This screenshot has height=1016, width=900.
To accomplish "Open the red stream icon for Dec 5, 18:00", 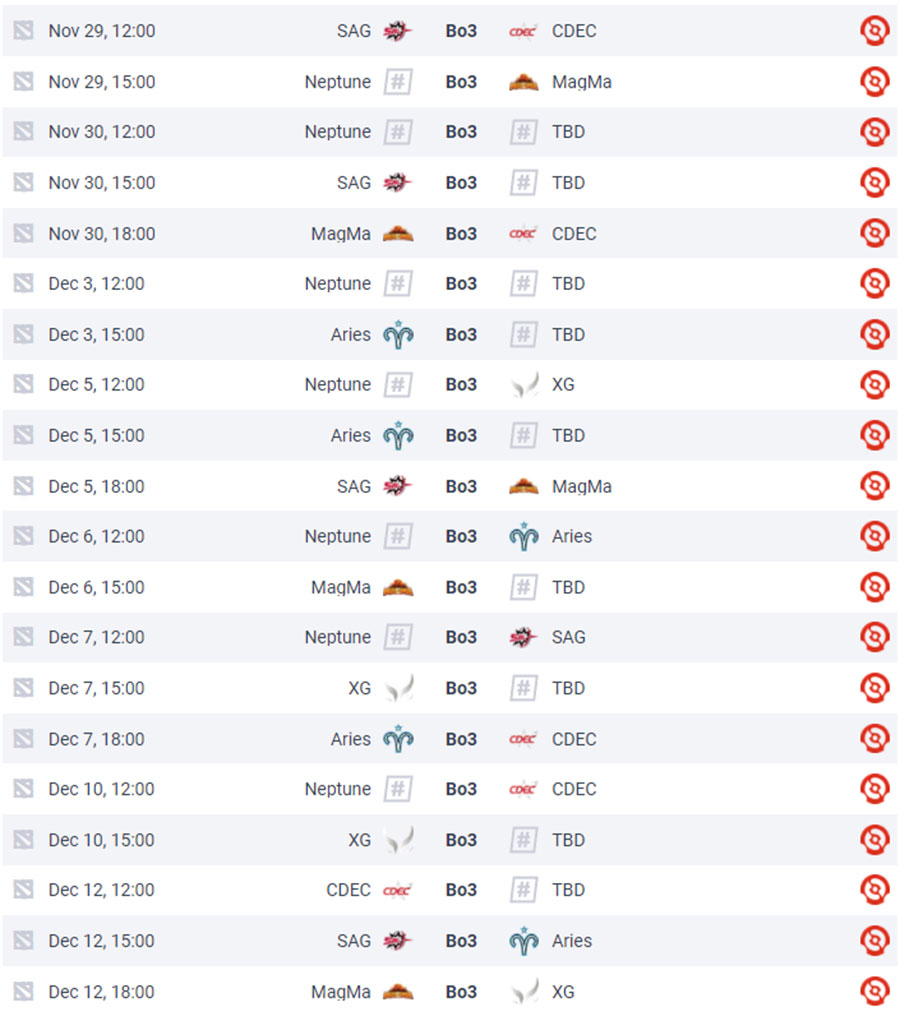I will click(x=874, y=485).
